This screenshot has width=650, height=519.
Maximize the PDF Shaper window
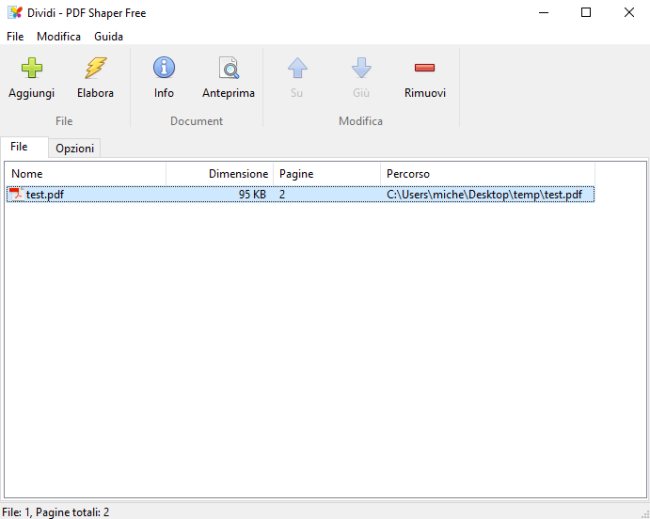[x=586, y=12]
